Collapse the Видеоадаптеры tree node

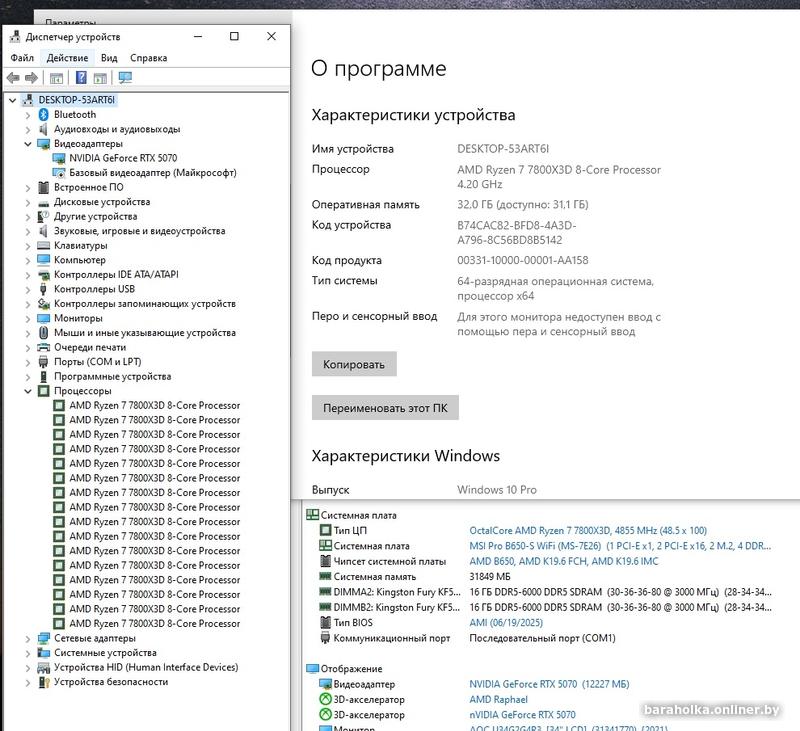tap(28, 144)
